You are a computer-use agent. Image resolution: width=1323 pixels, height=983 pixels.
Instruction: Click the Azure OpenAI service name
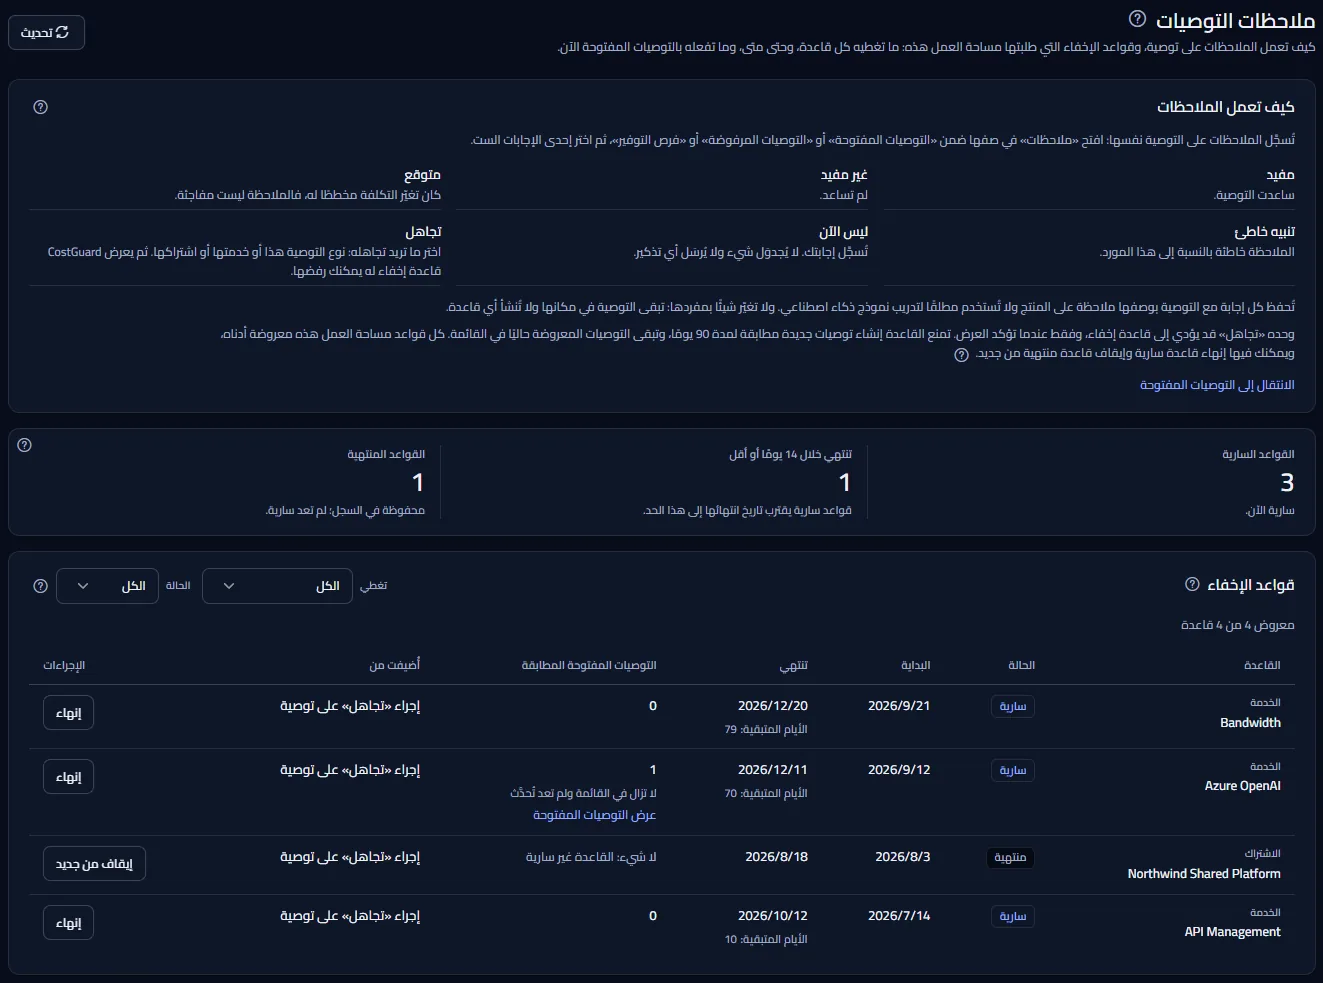[1242, 786]
